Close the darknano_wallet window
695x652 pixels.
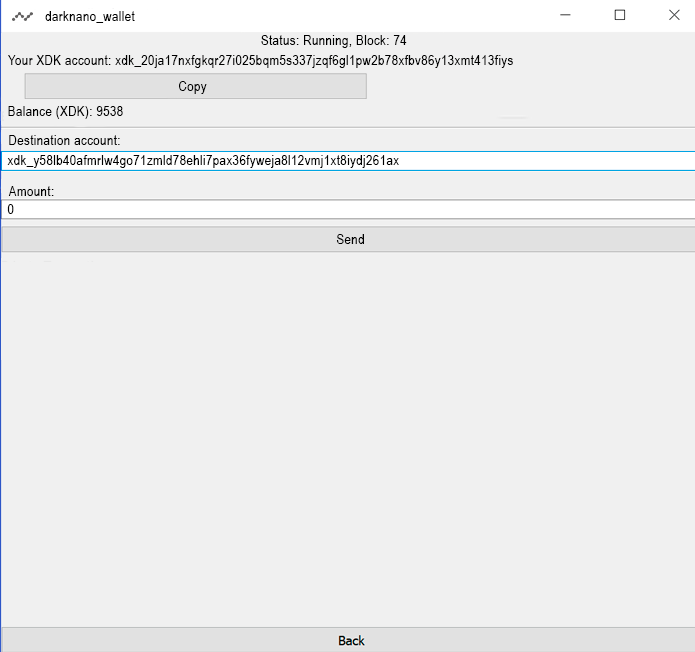[x=674, y=16]
